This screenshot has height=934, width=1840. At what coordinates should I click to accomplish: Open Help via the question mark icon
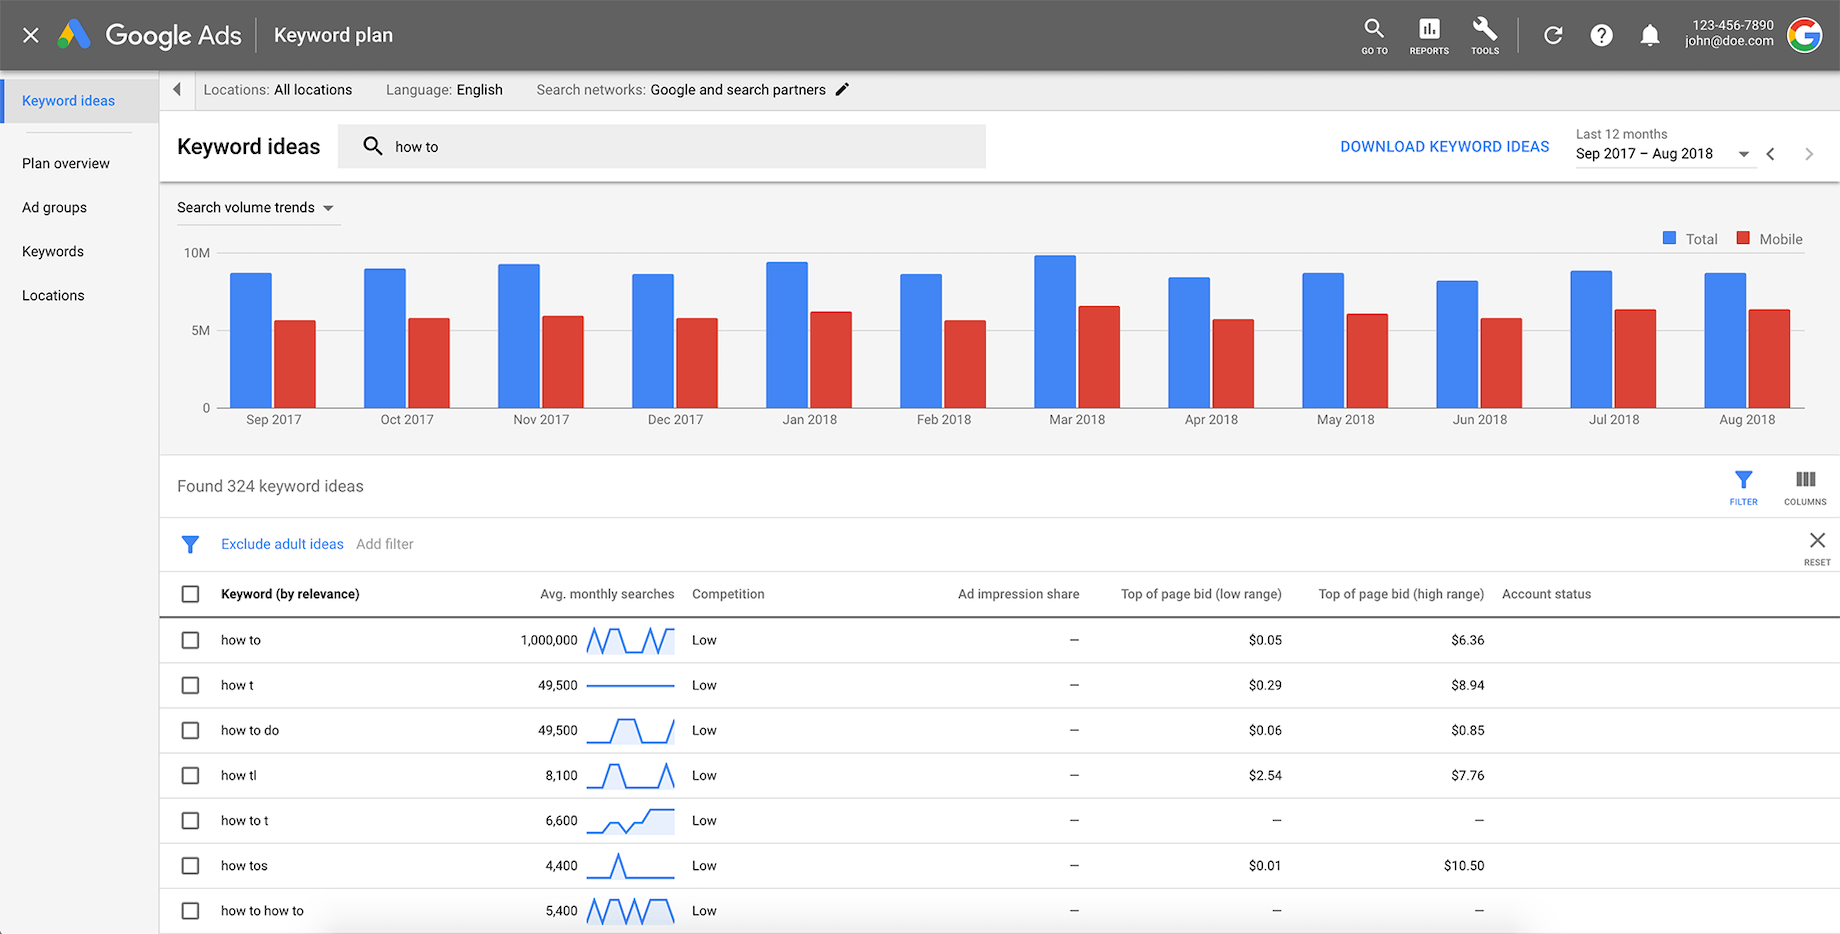(x=1601, y=35)
